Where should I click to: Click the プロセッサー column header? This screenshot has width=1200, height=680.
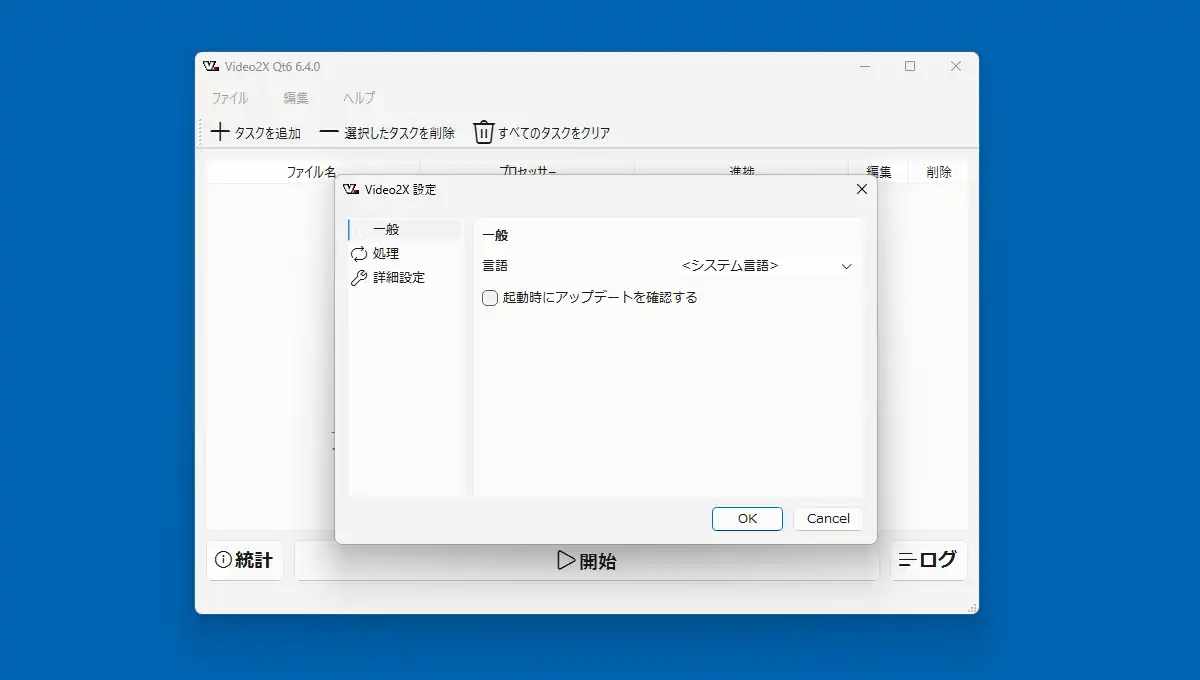click(x=527, y=172)
